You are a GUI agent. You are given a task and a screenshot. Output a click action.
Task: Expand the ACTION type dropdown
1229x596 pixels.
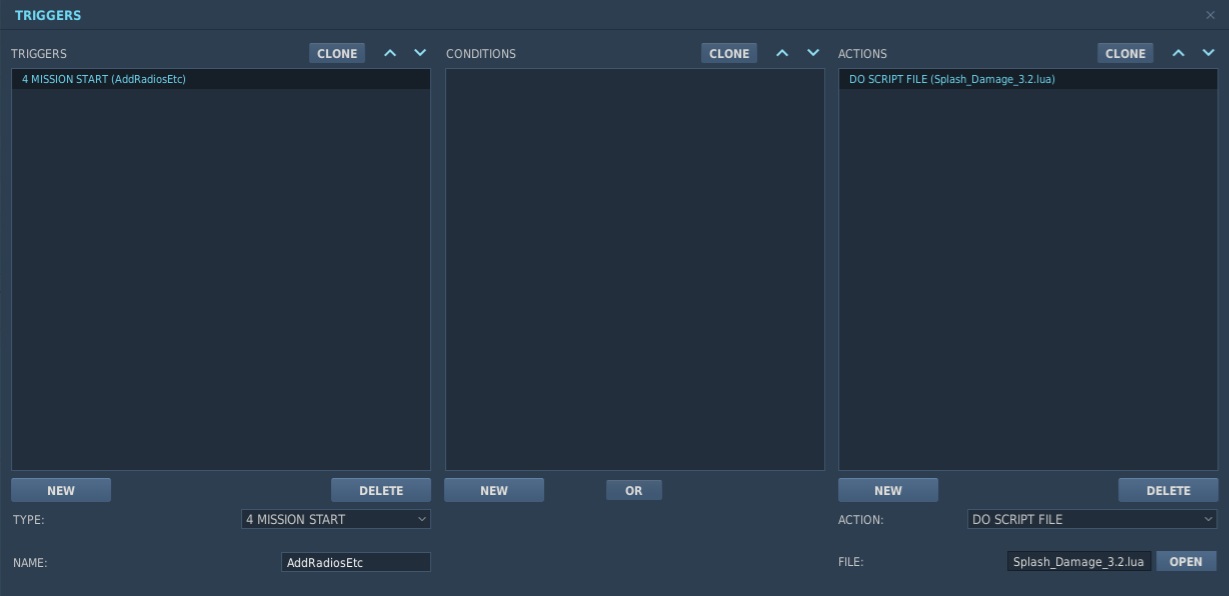(1092, 519)
